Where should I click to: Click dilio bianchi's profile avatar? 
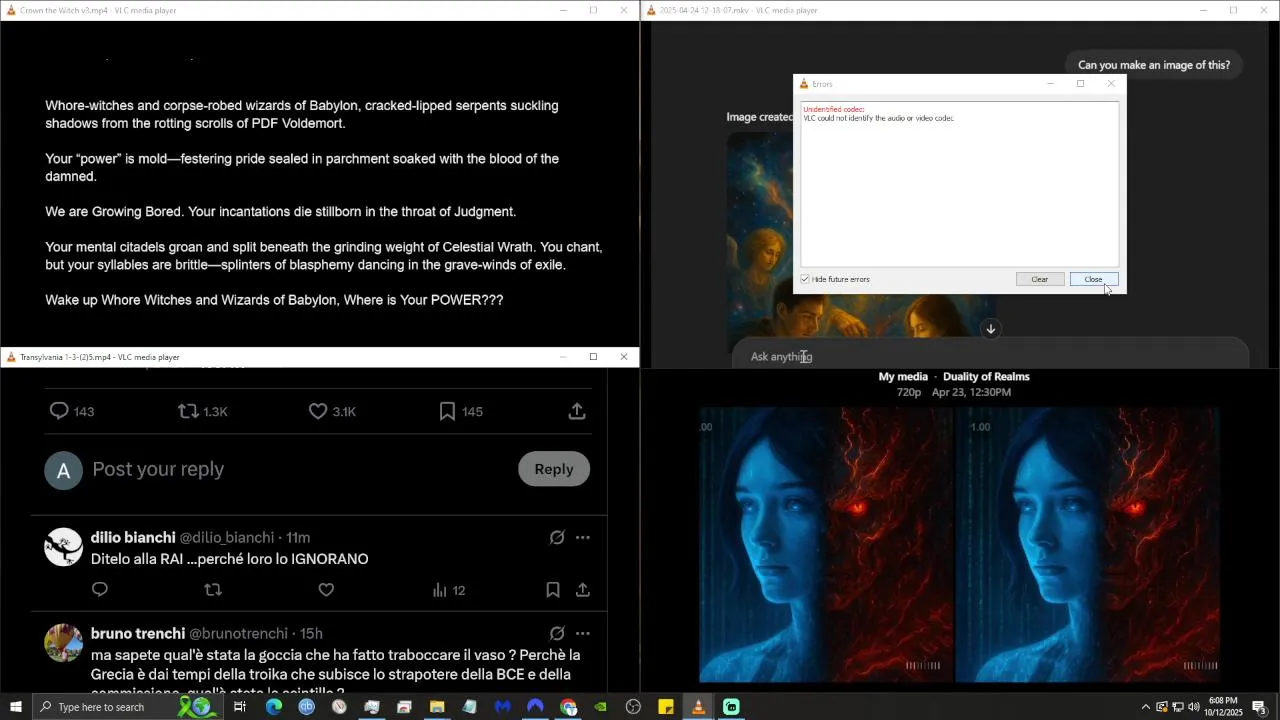pyautogui.click(x=64, y=547)
